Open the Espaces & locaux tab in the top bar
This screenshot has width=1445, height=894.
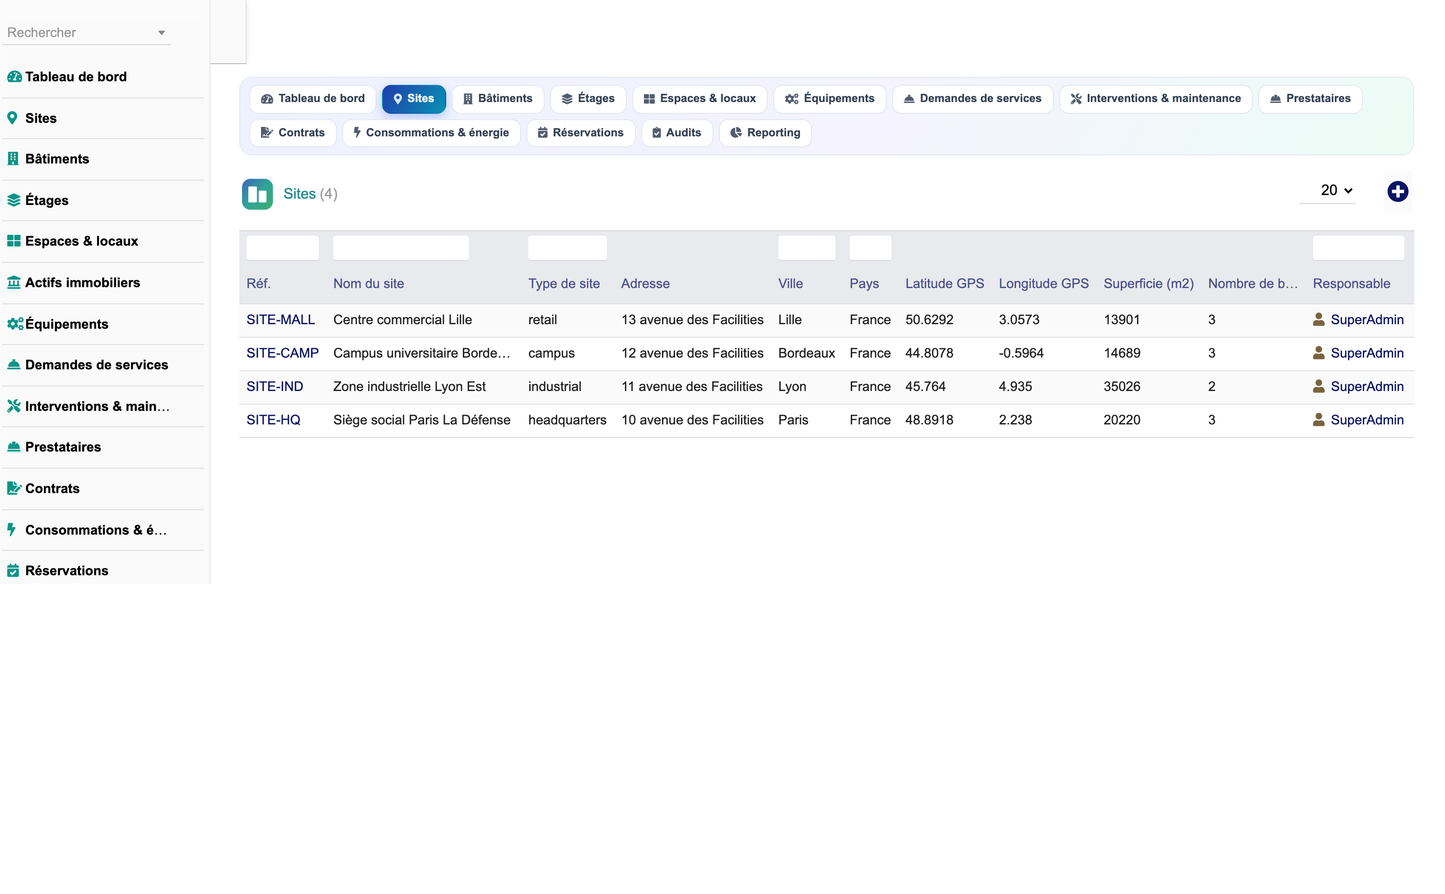700,99
